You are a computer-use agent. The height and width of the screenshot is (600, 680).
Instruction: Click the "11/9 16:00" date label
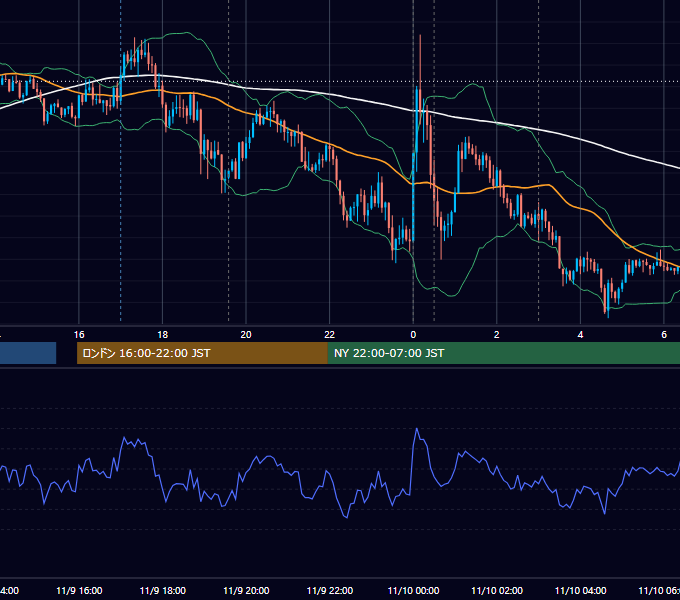click(79, 590)
